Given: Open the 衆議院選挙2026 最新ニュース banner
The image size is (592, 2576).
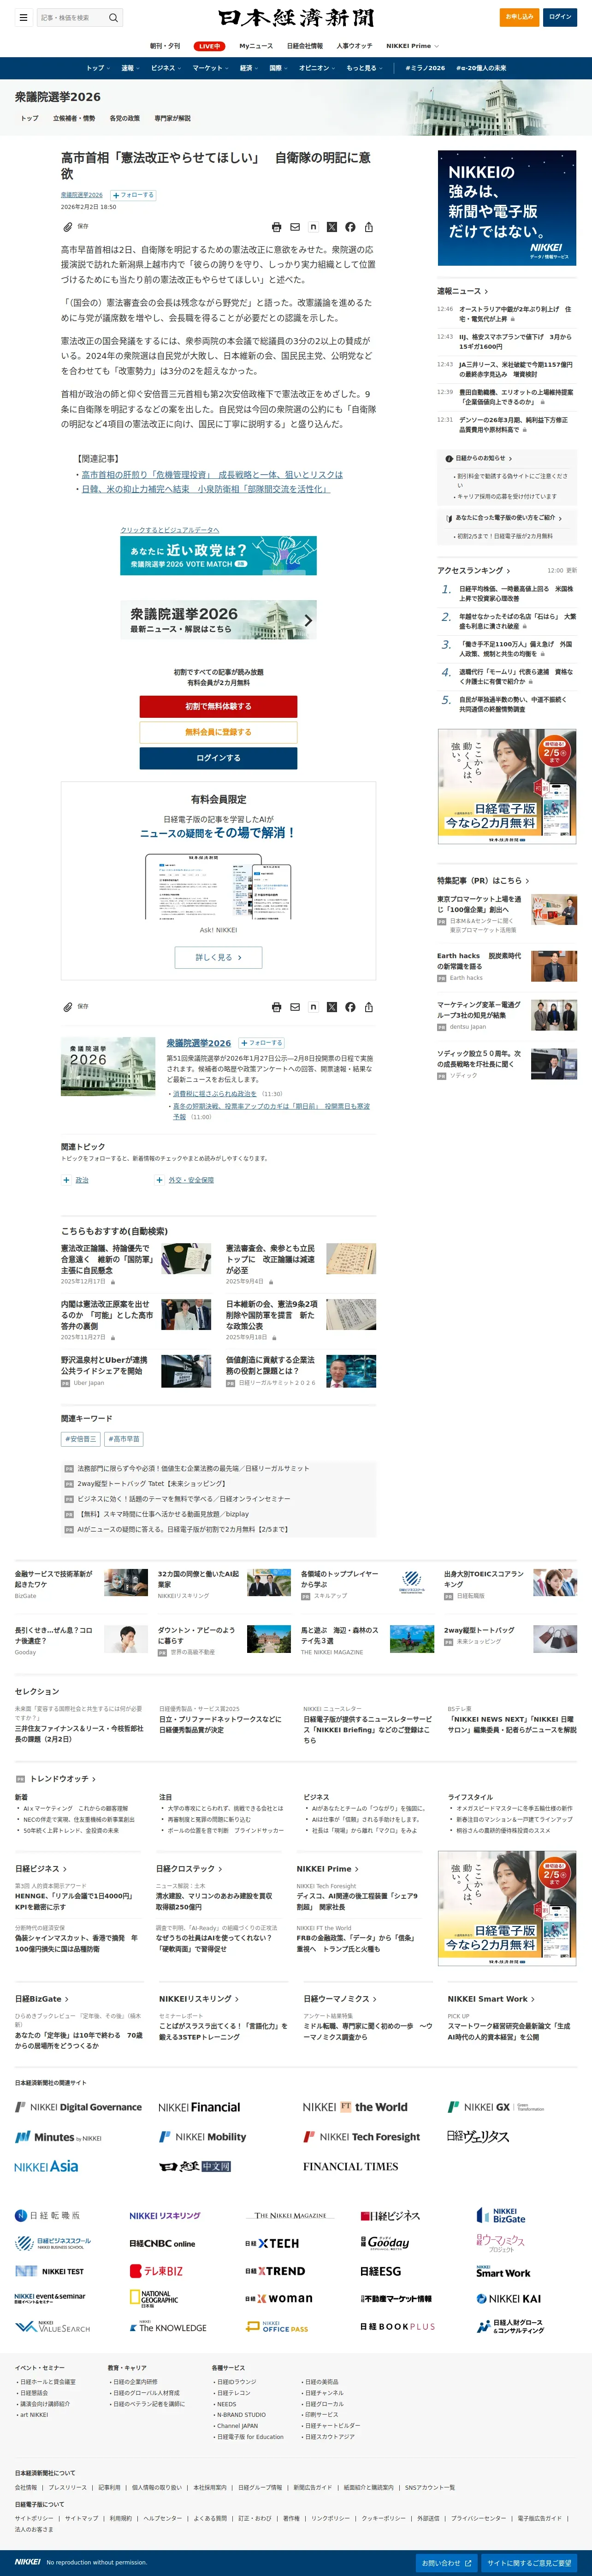Looking at the screenshot, I should pos(218,619).
